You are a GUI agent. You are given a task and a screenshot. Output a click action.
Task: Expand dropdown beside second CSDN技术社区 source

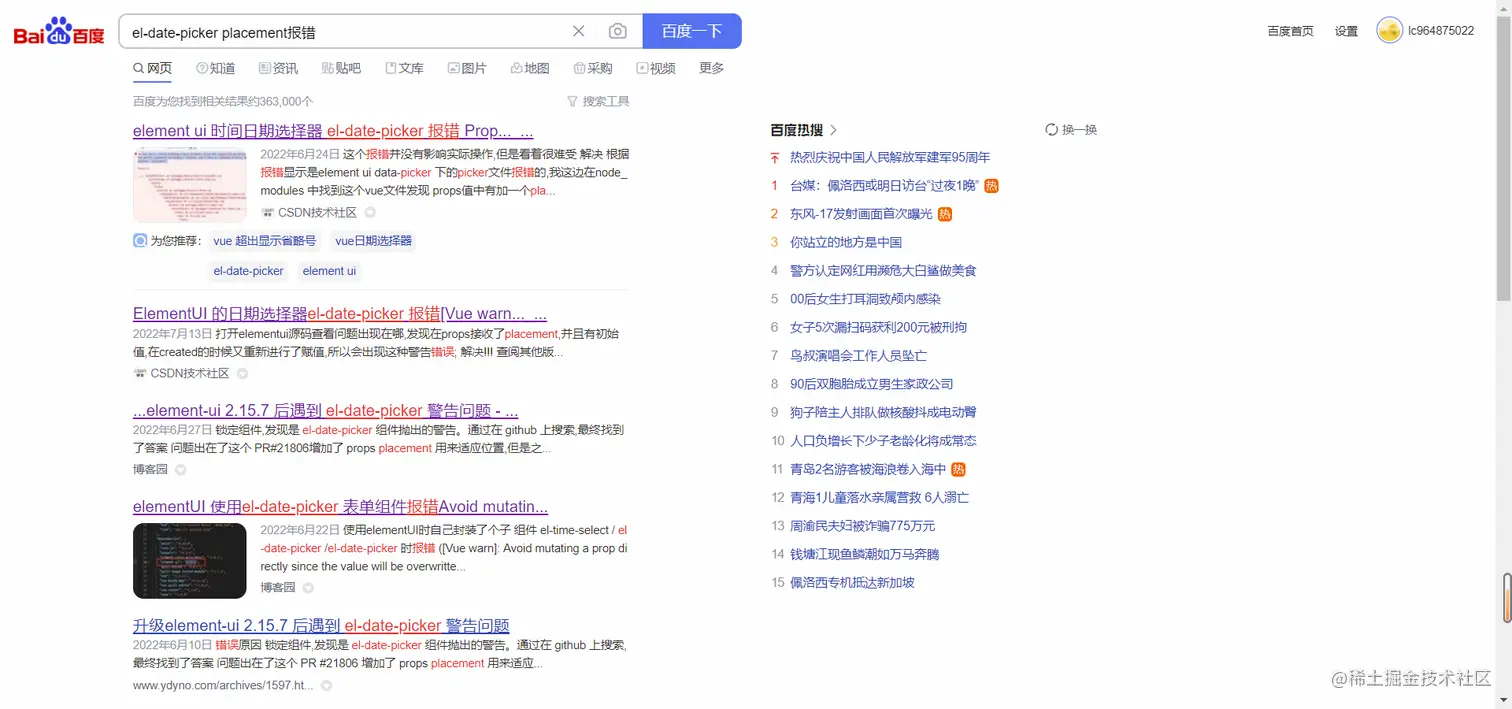[242, 374]
